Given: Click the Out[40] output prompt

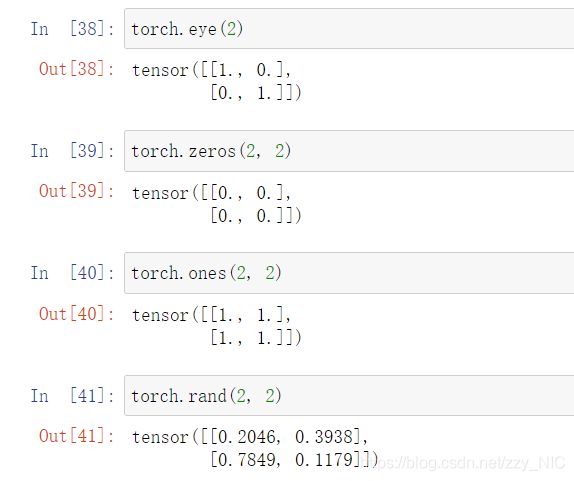Looking at the screenshot, I should pos(77,314).
